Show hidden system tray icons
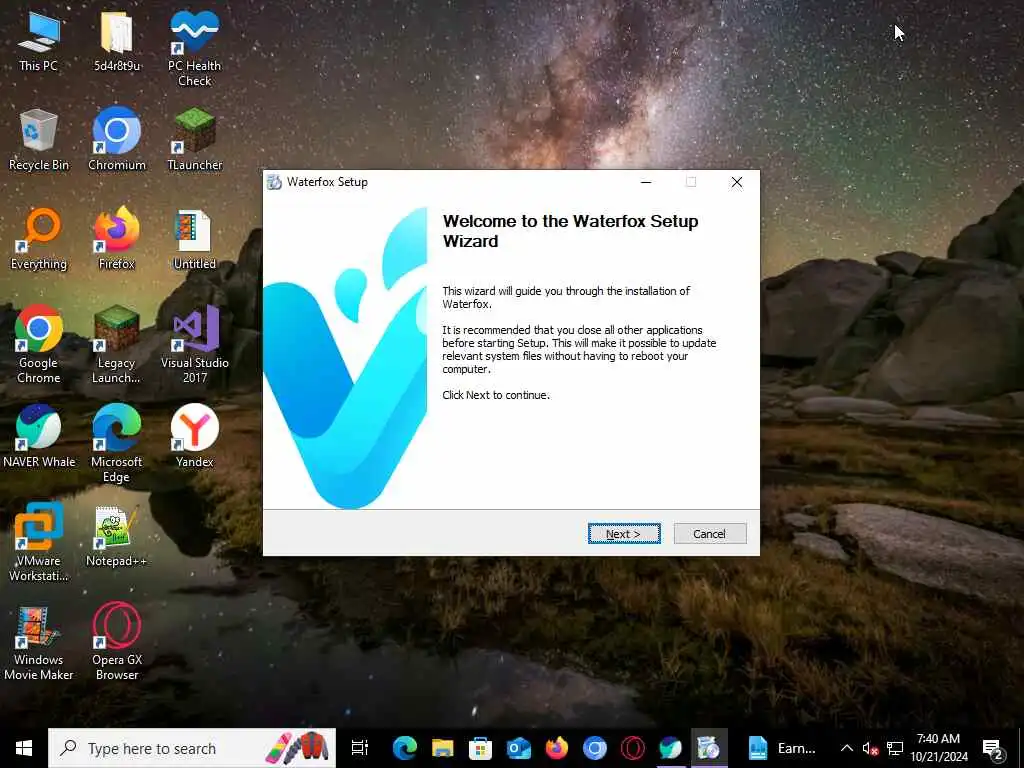Screen dimensions: 1024x768 [846, 748]
